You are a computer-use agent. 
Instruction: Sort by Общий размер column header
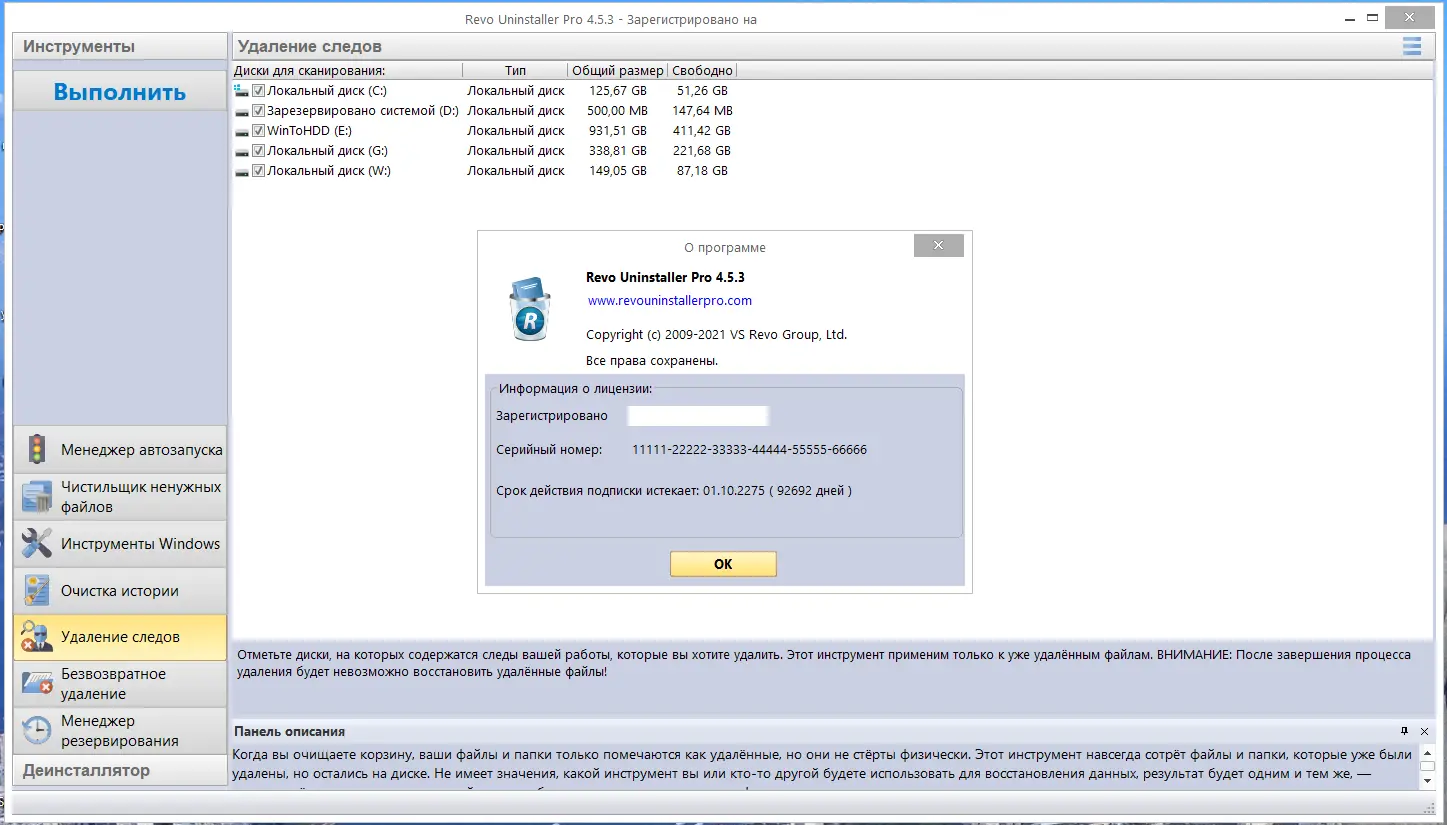click(617, 70)
